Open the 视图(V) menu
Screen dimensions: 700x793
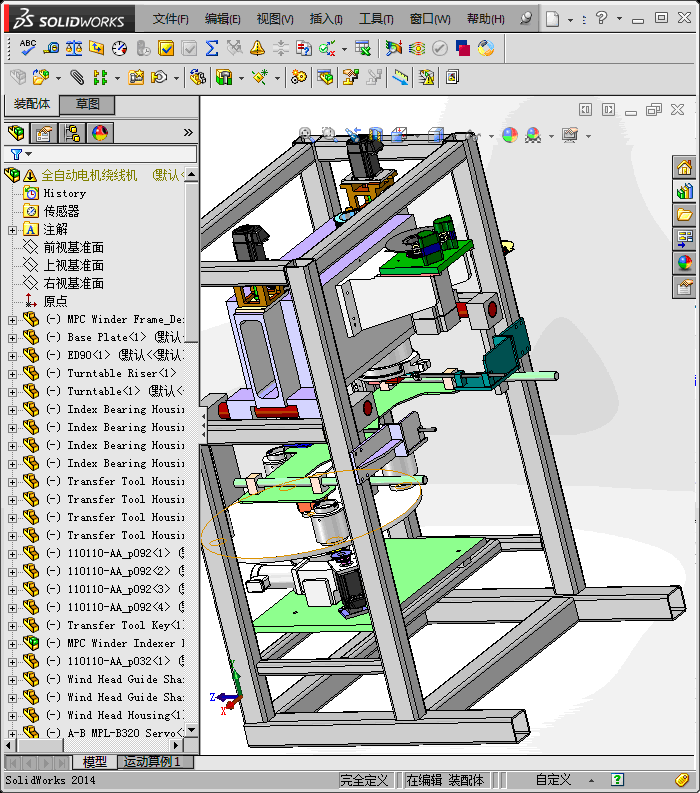coord(275,19)
